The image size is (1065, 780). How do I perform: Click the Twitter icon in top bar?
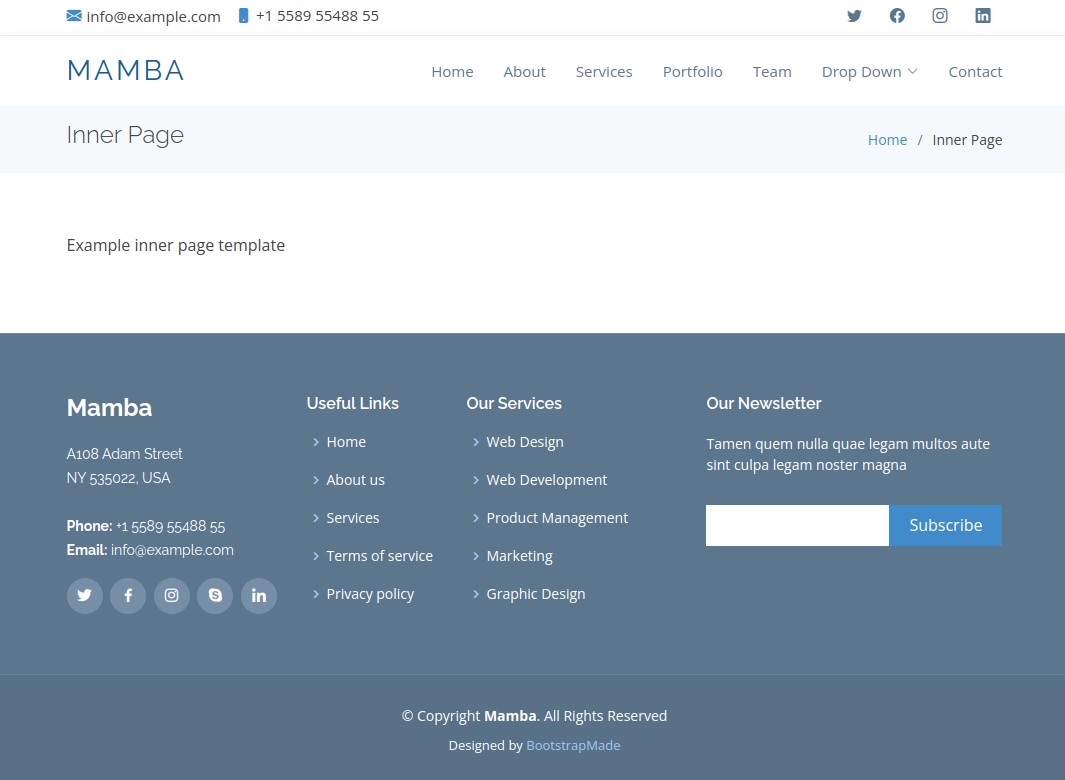(854, 16)
